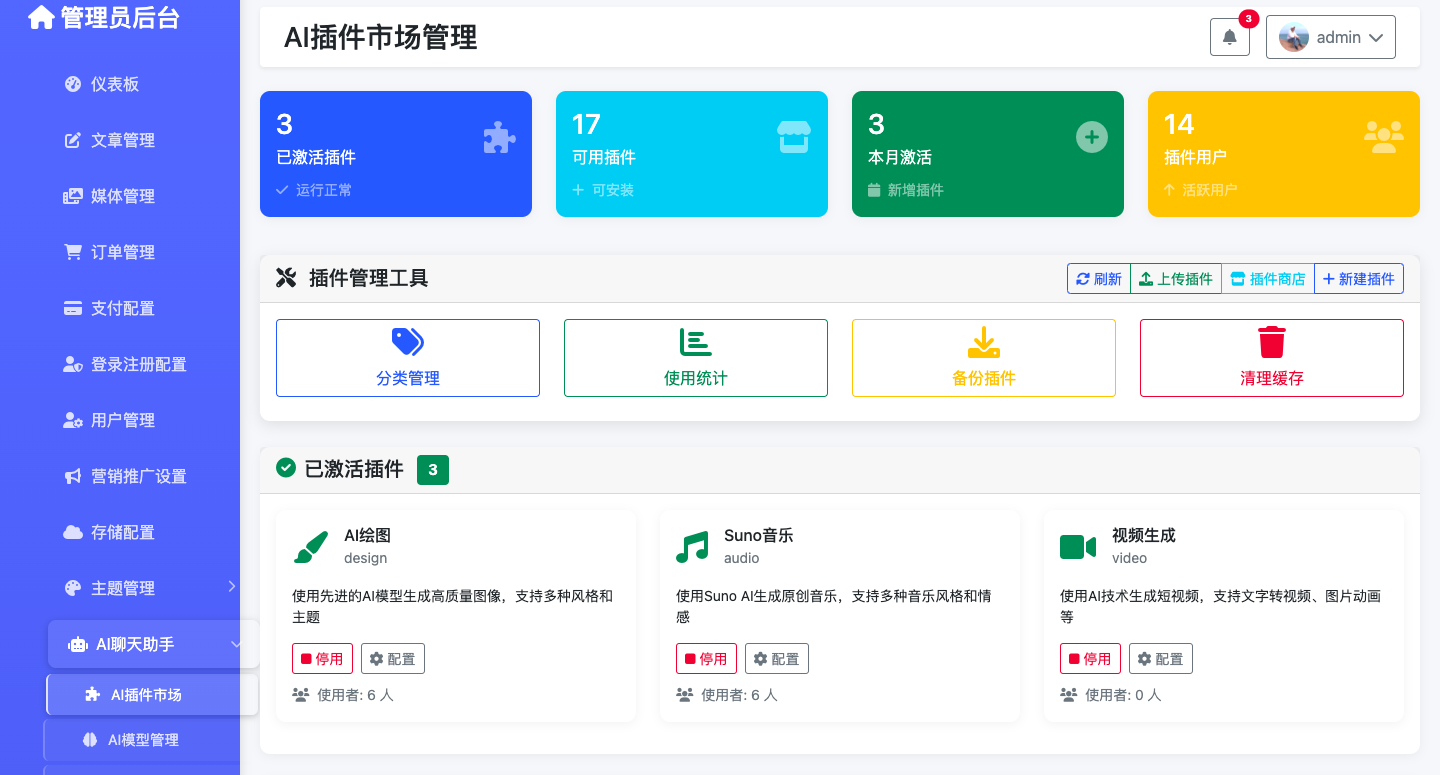This screenshot has height=775, width=1440.
Task: Click 使用者: 0 人 under 视频生成
Action: (x=1123, y=694)
